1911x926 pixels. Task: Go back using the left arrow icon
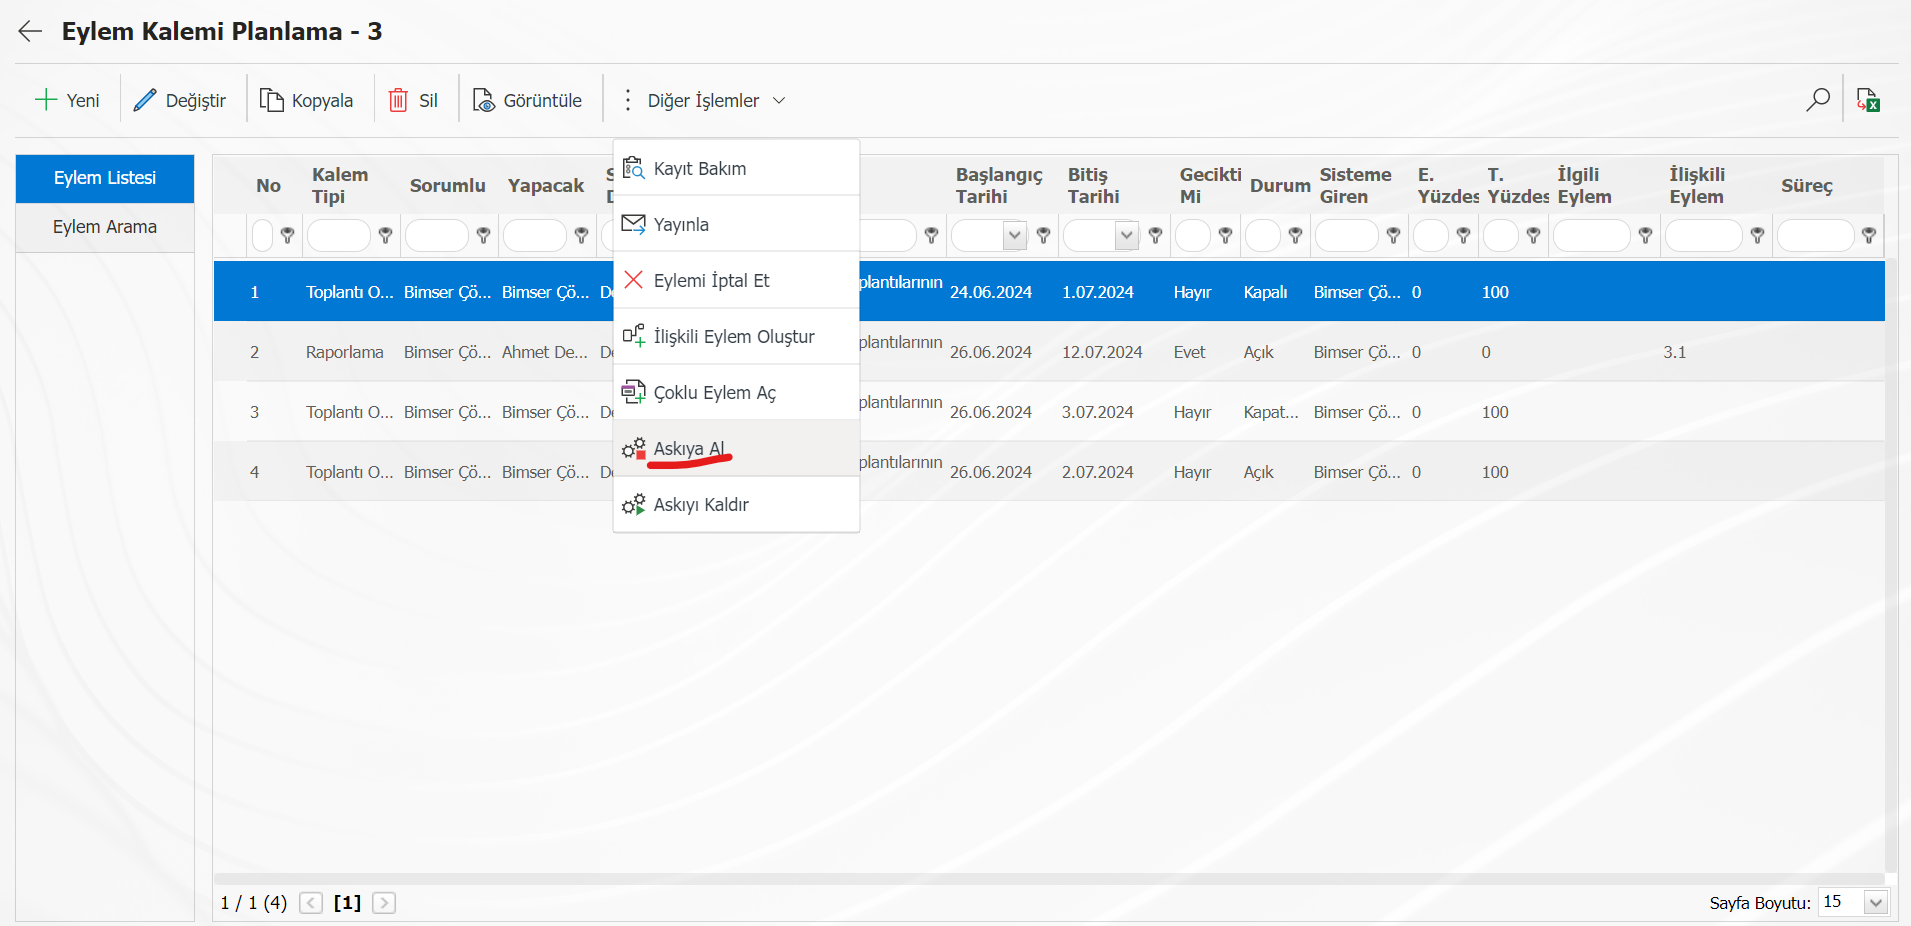(x=30, y=31)
